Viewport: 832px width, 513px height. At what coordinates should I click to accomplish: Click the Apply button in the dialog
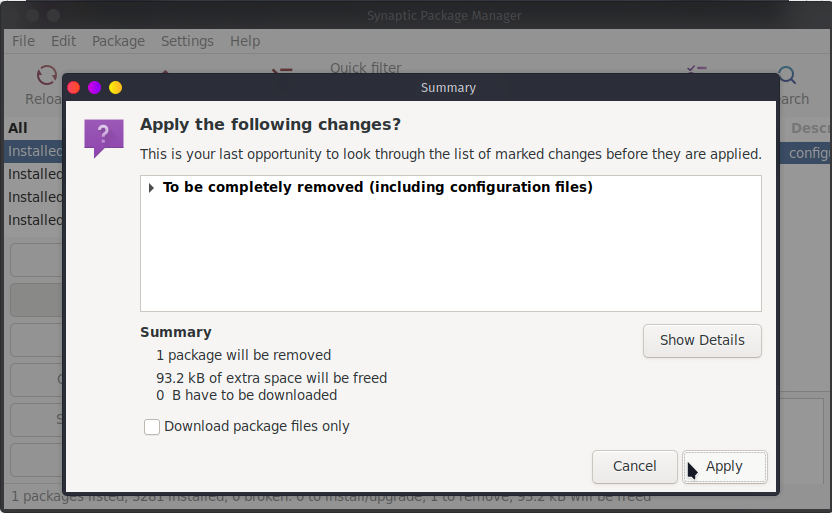click(x=724, y=466)
